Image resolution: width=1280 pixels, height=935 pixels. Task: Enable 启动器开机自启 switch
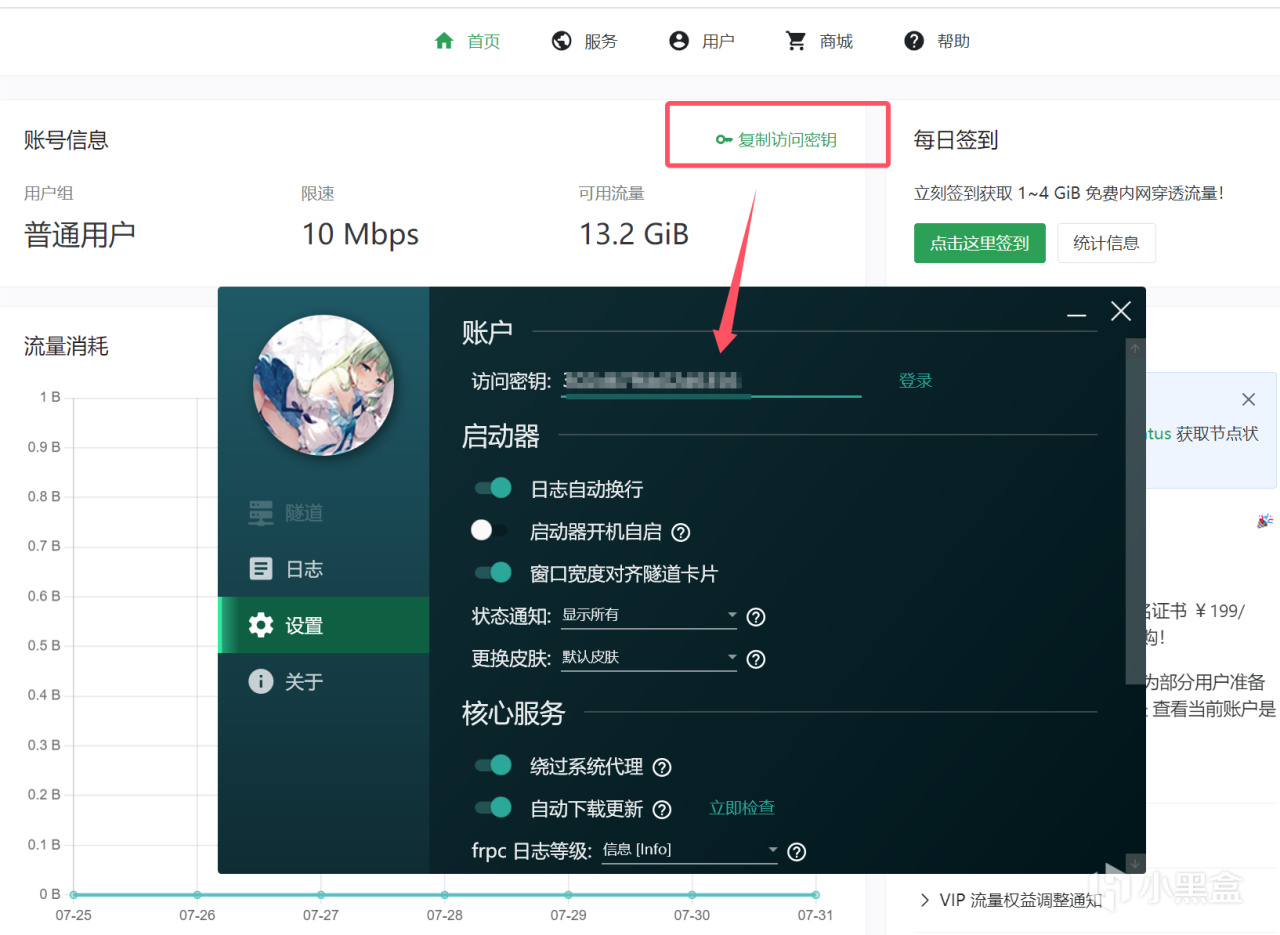(490, 531)
